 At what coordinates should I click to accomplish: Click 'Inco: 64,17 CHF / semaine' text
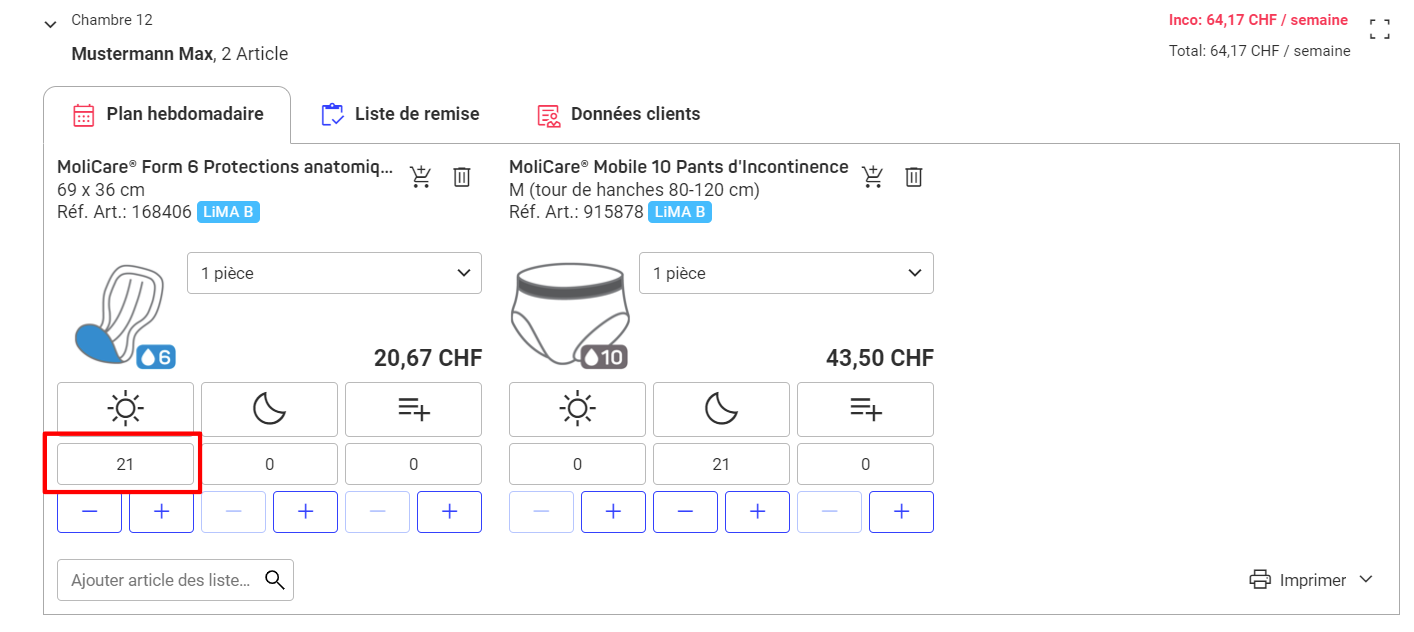point(1258,20)
